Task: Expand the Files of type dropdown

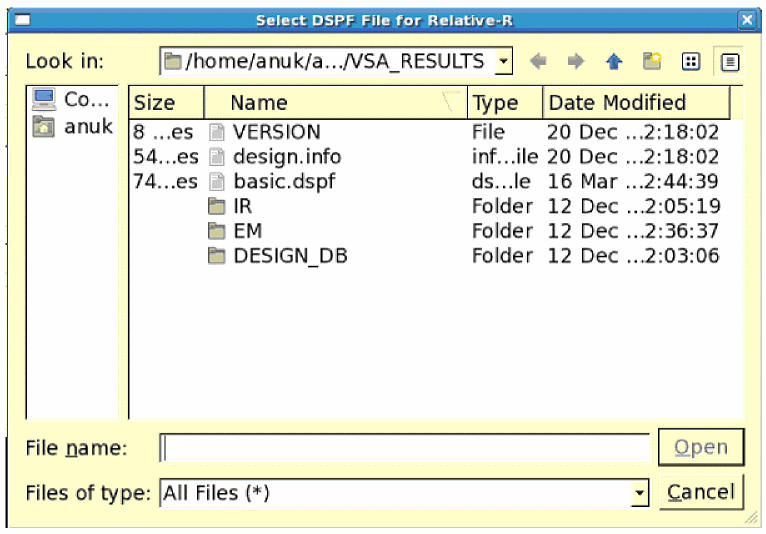Action: (639, 493)
